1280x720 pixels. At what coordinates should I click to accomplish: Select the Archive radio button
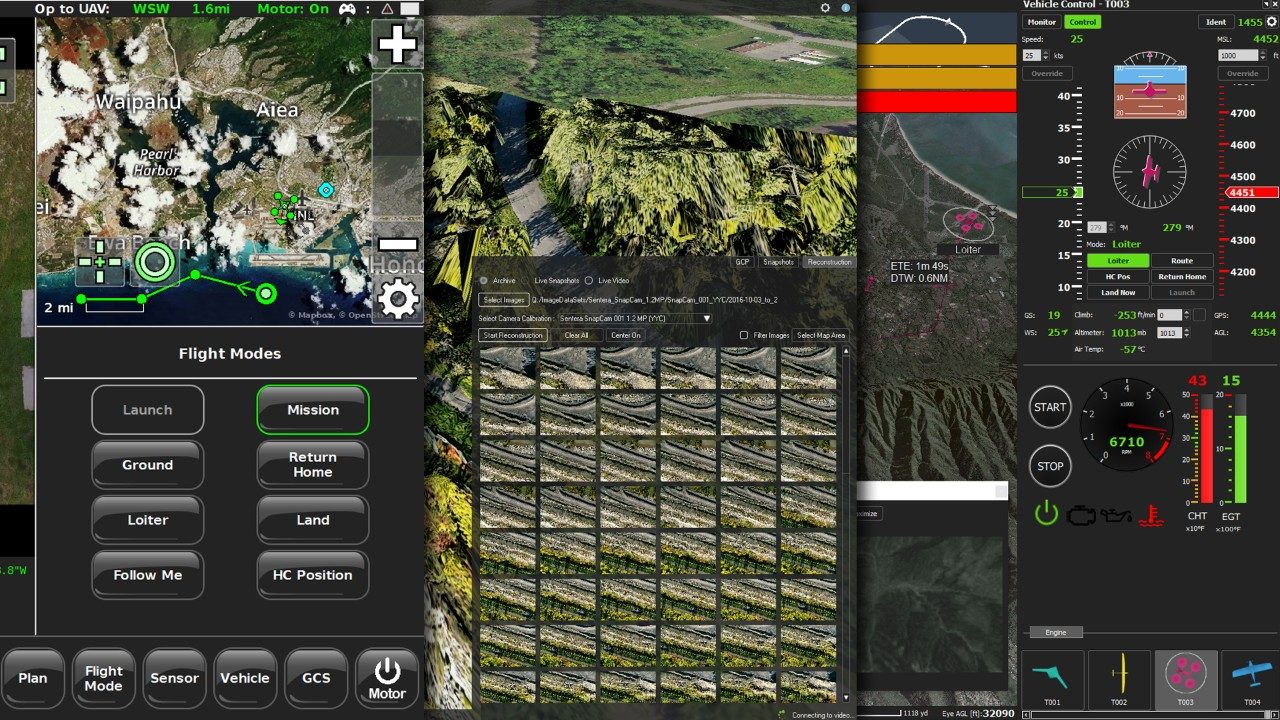[485, 281]
